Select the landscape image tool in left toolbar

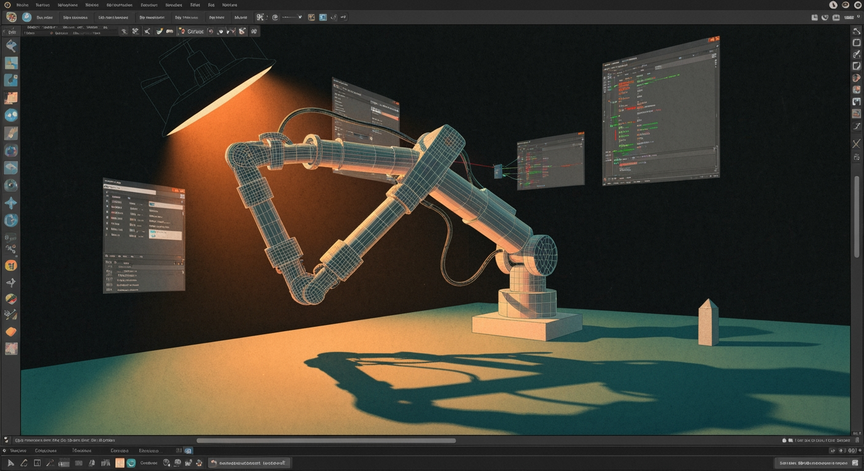(11, 63)
